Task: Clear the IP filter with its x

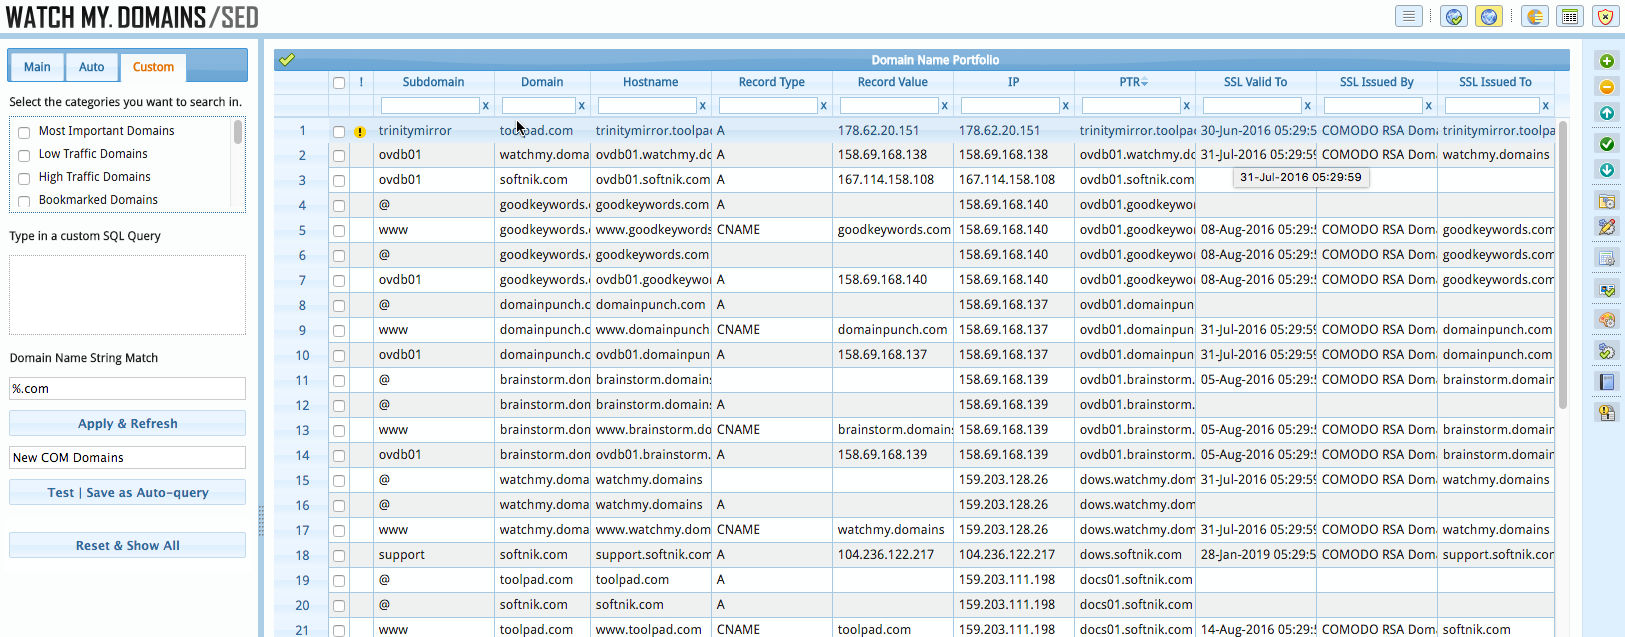Action: click(1065, 105)
